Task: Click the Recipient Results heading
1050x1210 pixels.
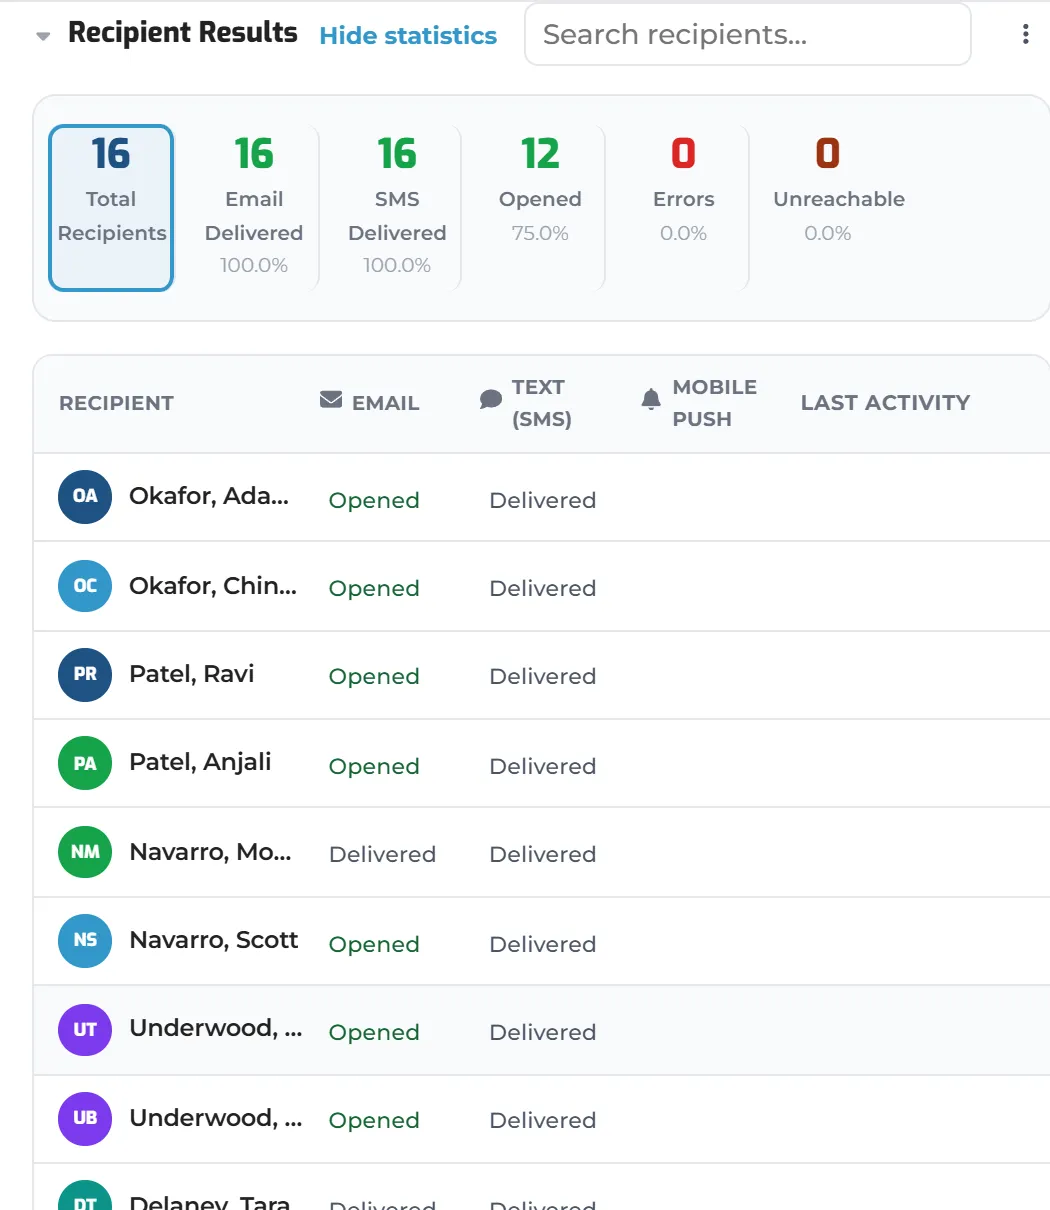Action: point(183,33)
